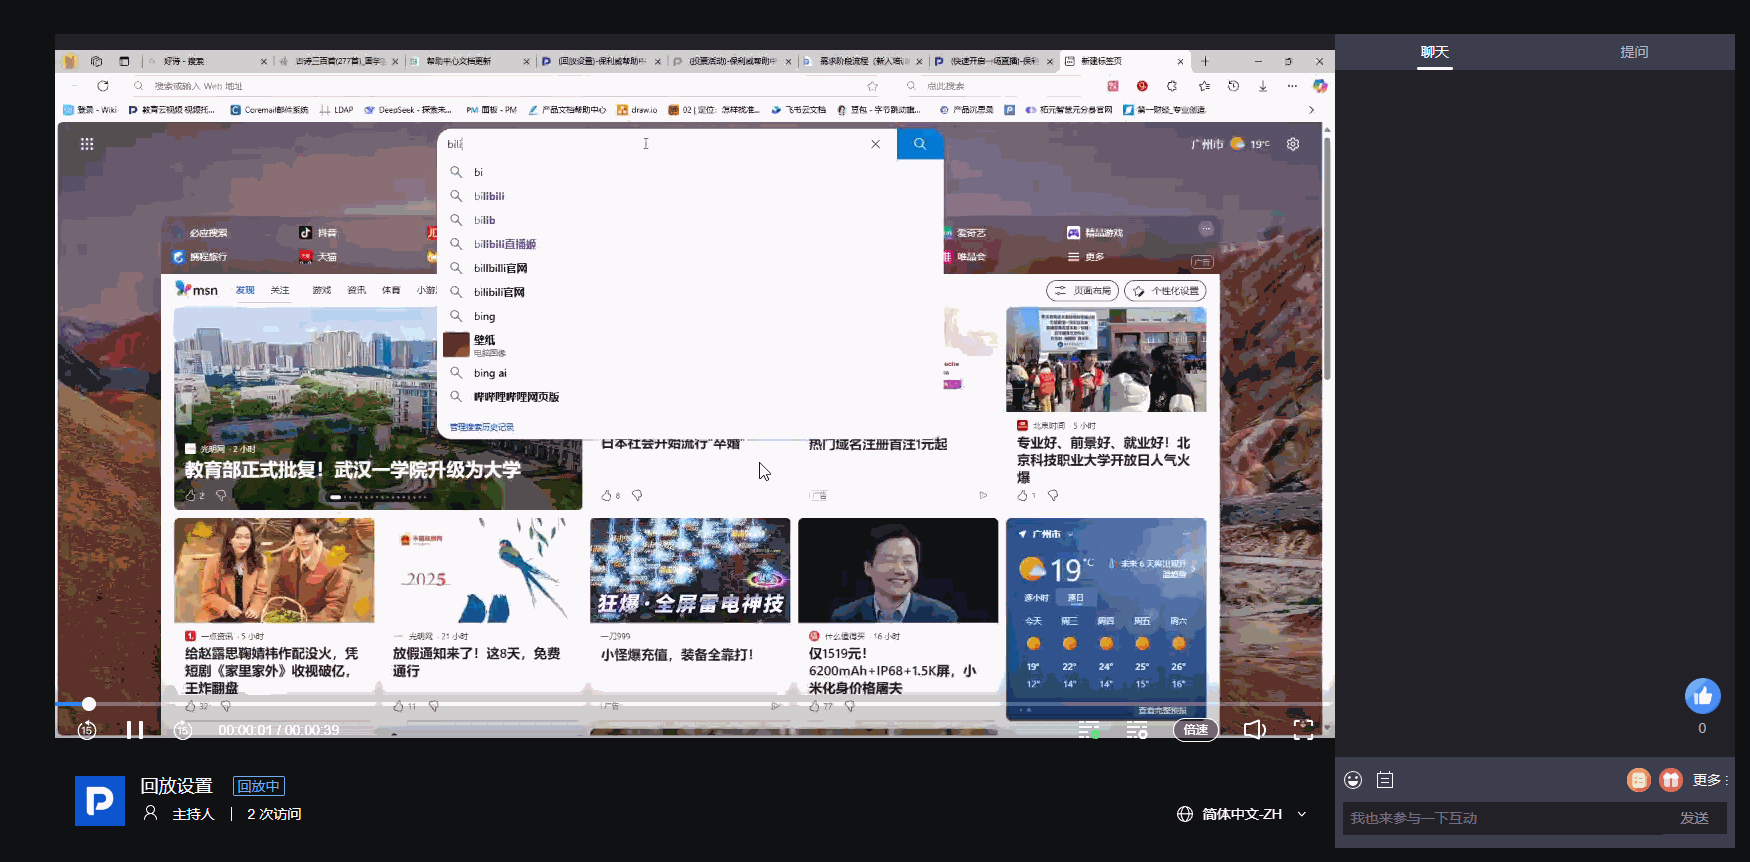Pause the replay video
Image resolution: width=1750 pixels, height=862 pixels.
click(135, 730)
